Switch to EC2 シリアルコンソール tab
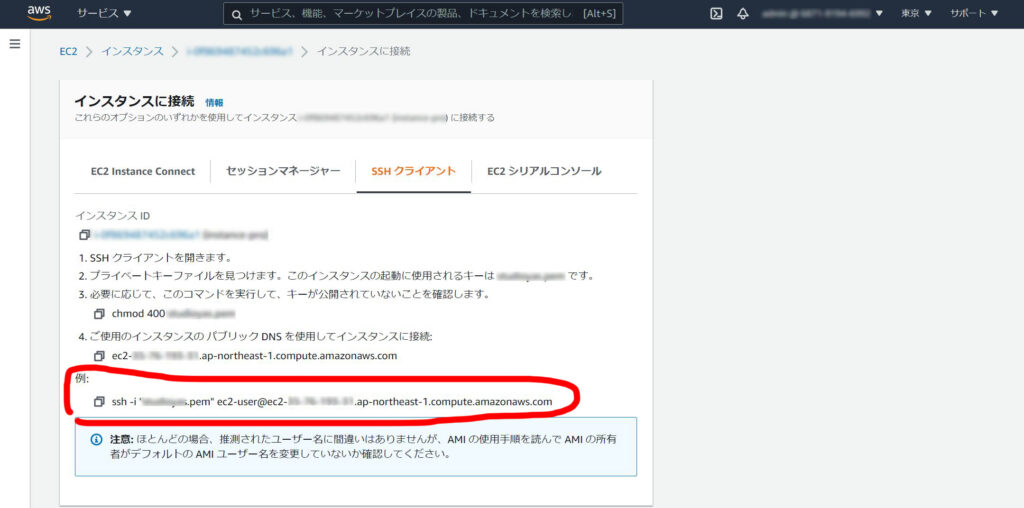 (544, 171)
